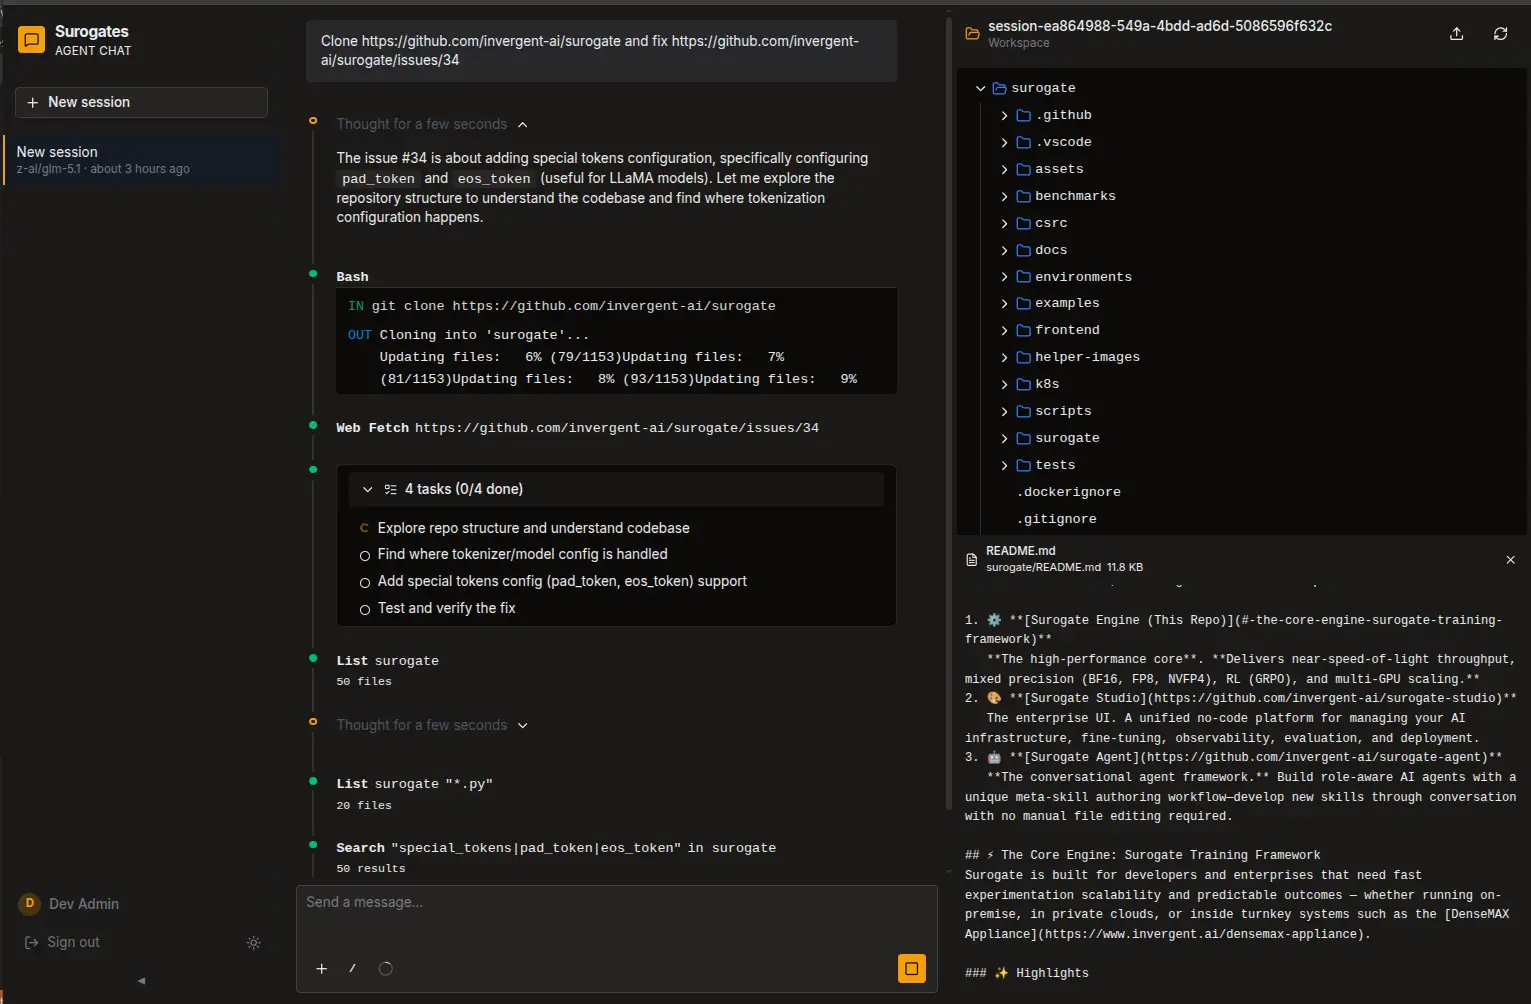1531x1004 pixels.
Task: Expand the second 'Thought for a few seconds'
Action: click(x=432, y=725)
